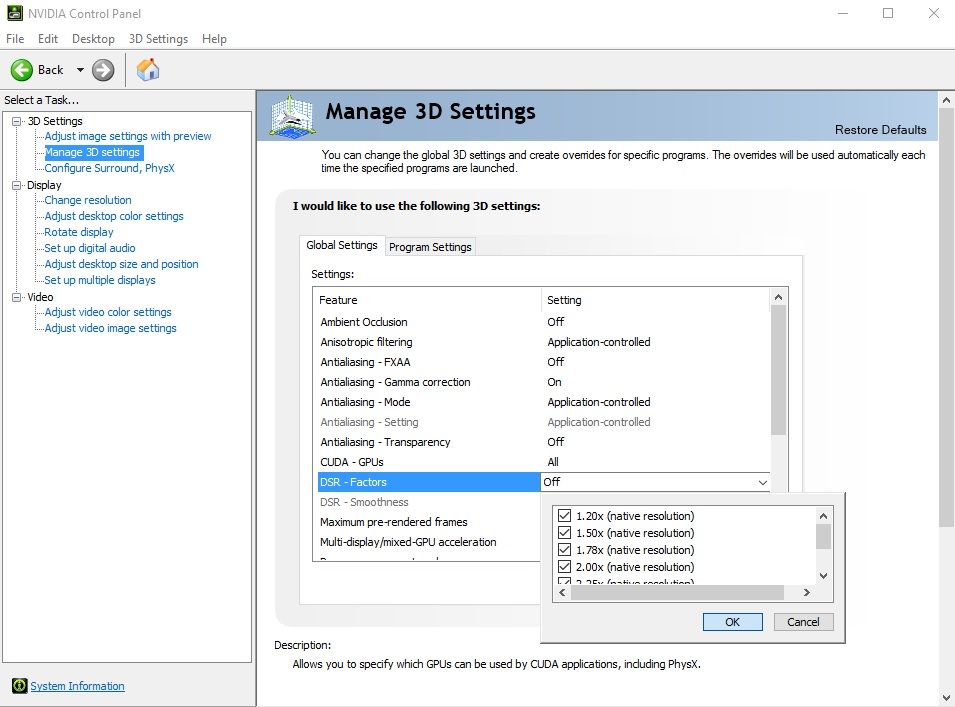The height and width of the screenshot is (707, 955).
Task: Open the Back history dropdown arrow
Action: pyautogui.click(x=80, y=70)
